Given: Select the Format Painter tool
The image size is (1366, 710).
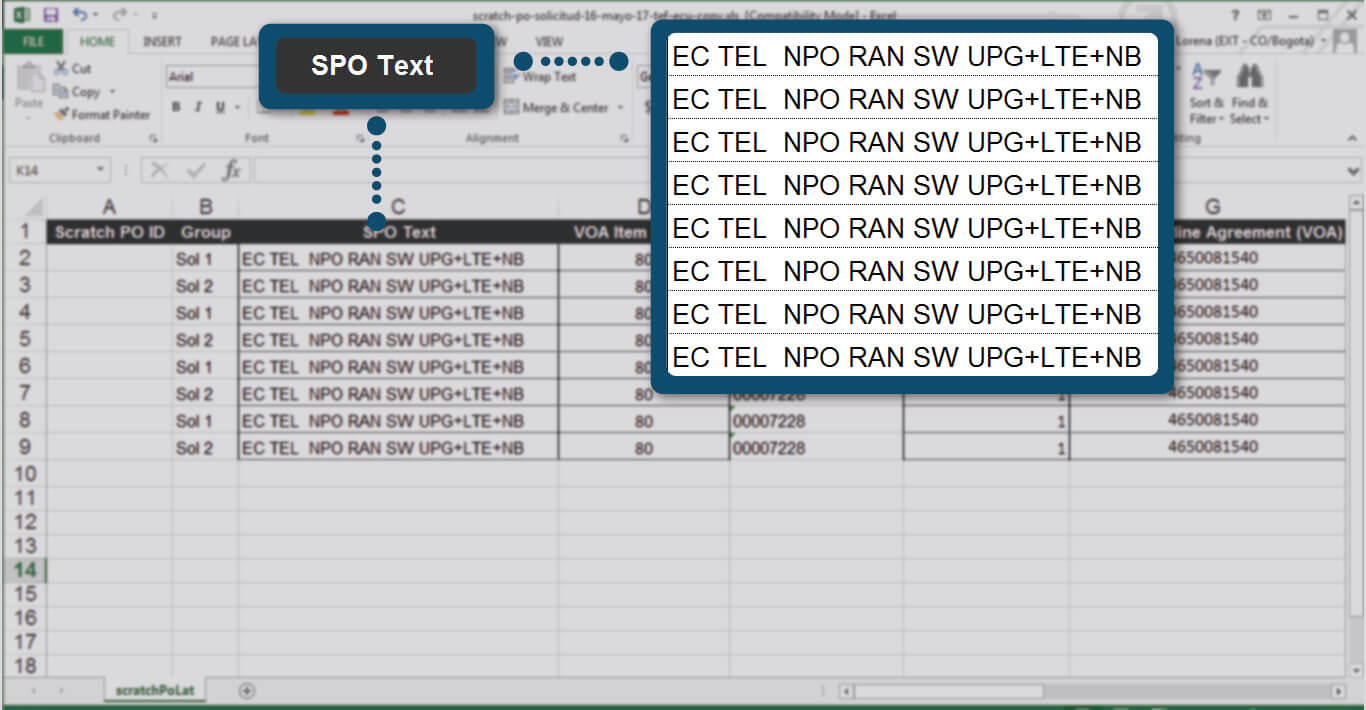Looking at the screenshot, I should coord(102,114).
